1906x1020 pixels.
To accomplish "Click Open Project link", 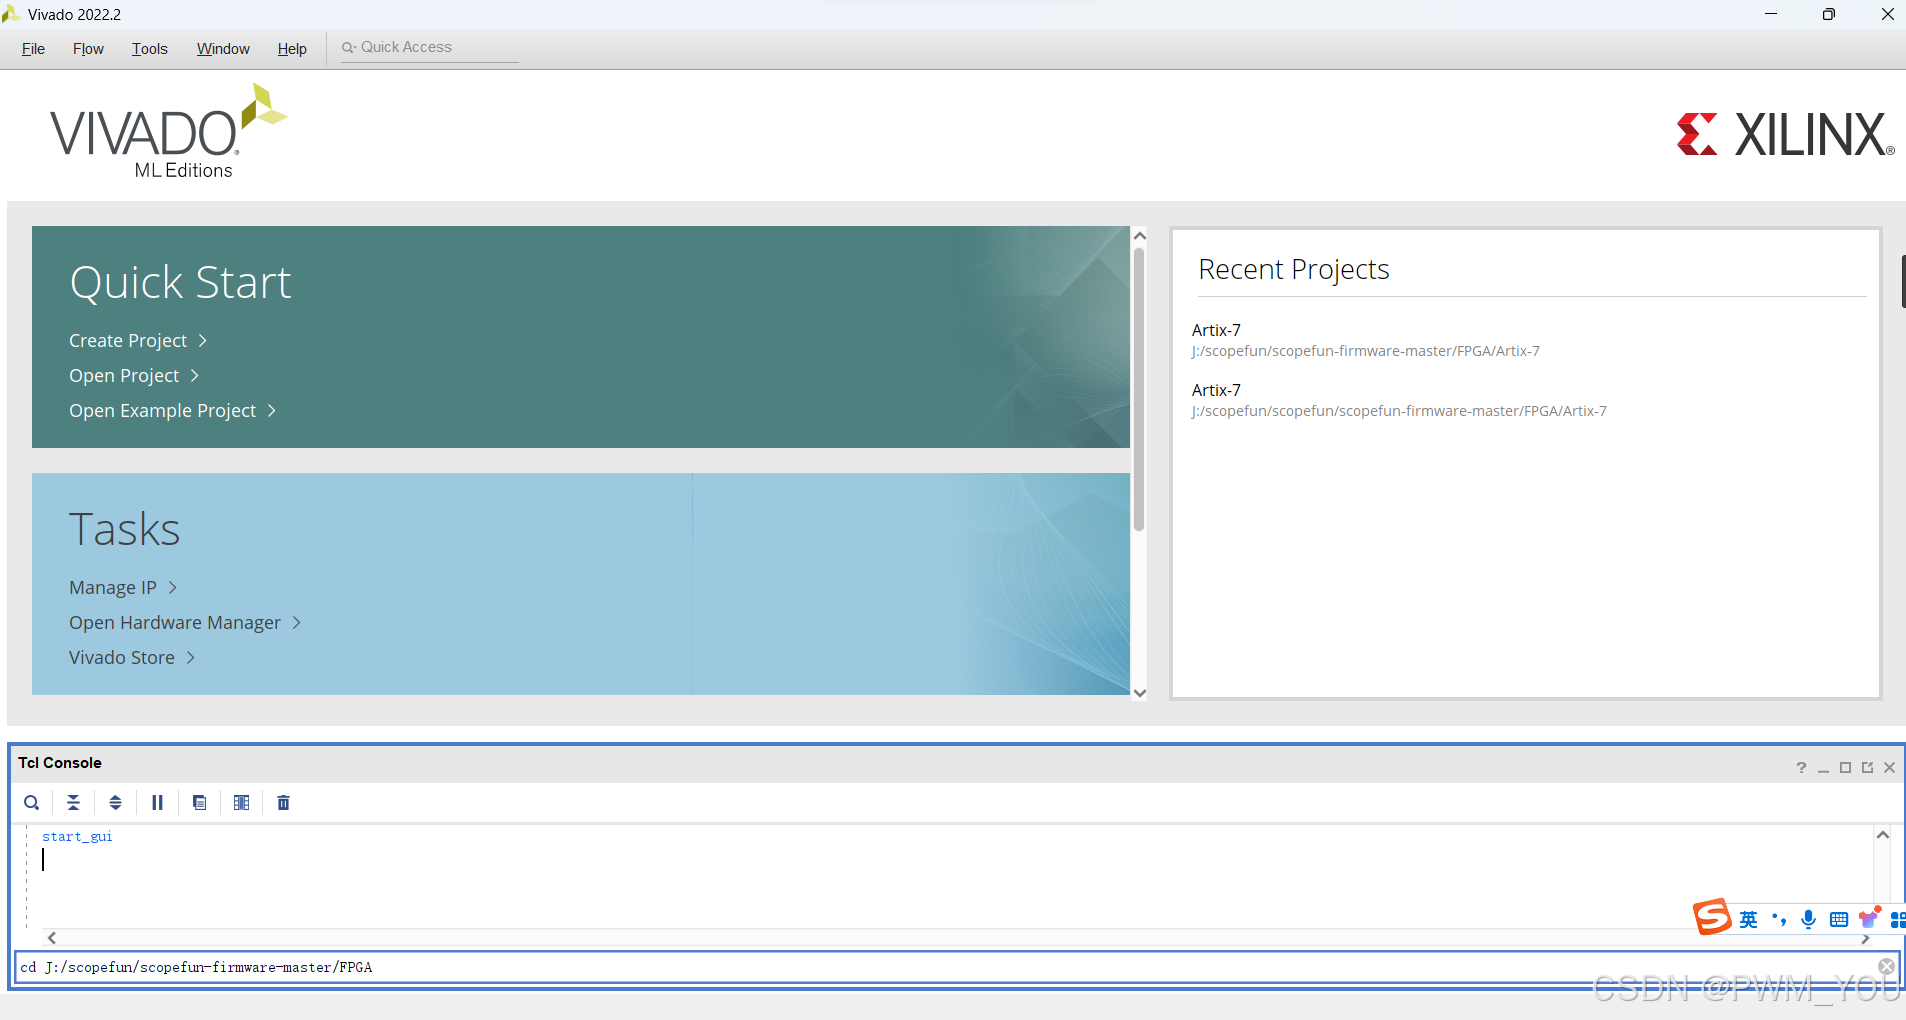I will pyautogui.click(x=134, y=376).
